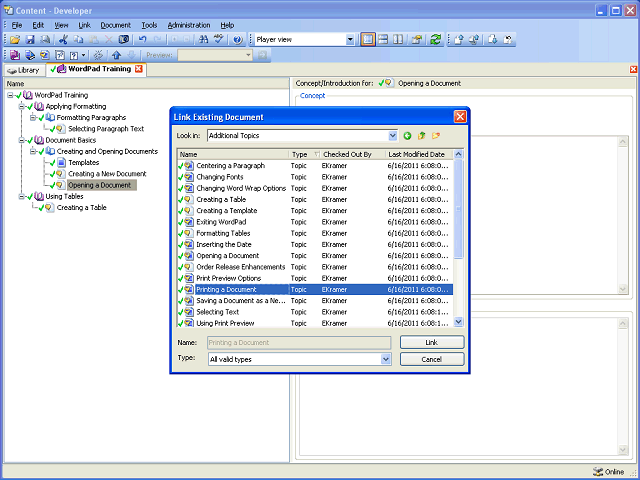
Task: Select the single-pane layout icon
Action: 368,39
